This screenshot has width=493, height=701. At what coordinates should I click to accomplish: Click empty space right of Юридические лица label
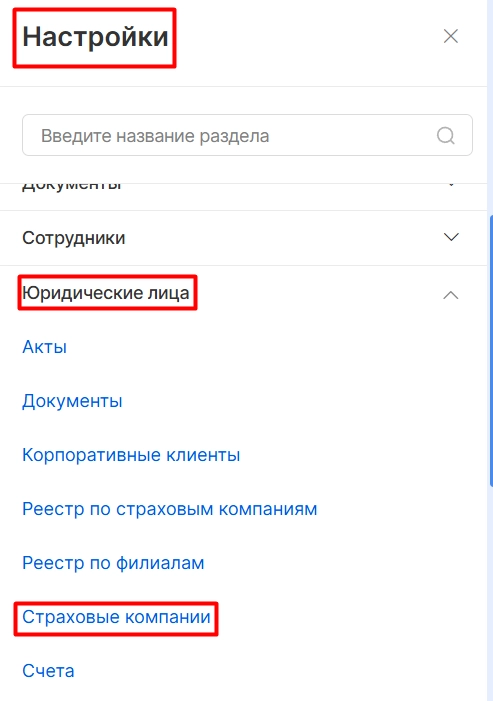click(313, 293)
